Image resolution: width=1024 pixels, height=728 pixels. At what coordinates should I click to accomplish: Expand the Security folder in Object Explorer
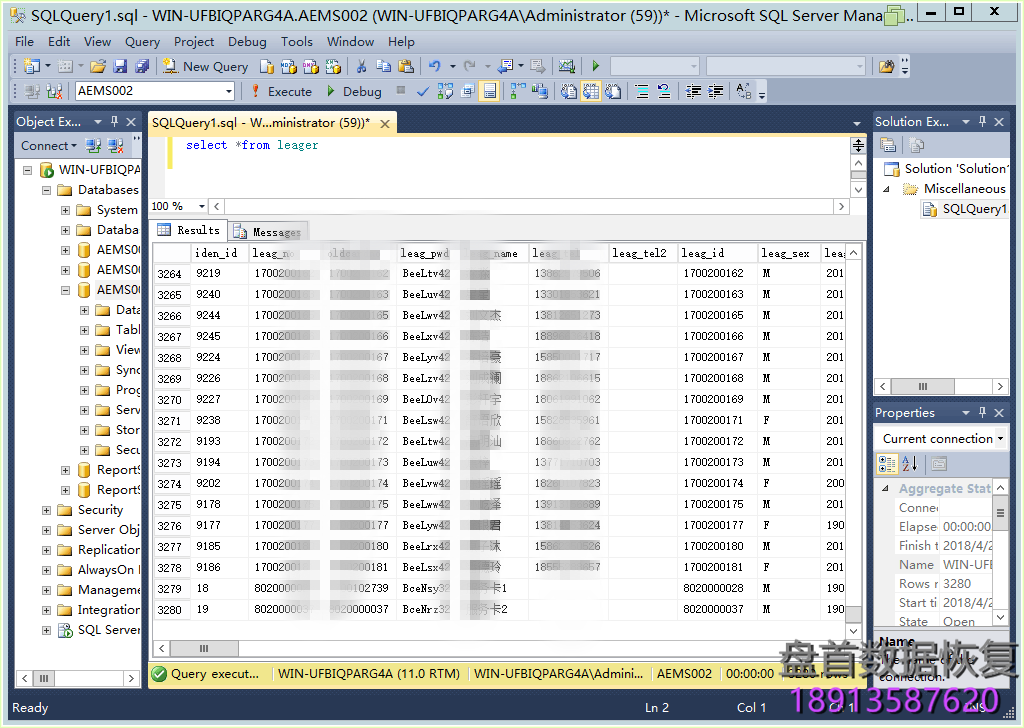[45, 510]
